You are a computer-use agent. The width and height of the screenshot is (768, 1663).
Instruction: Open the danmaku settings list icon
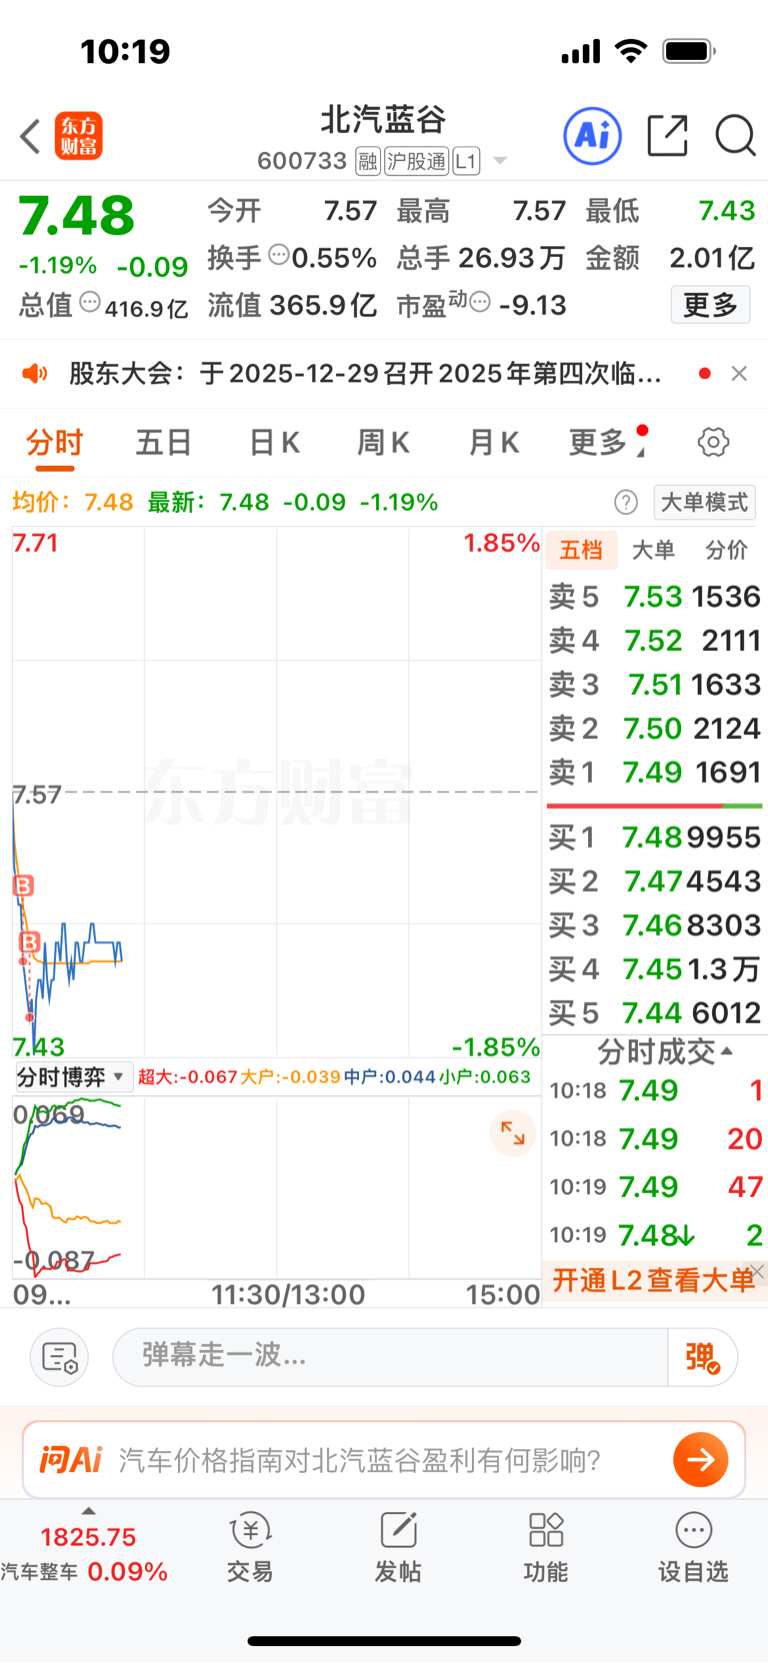[60, 1357]
